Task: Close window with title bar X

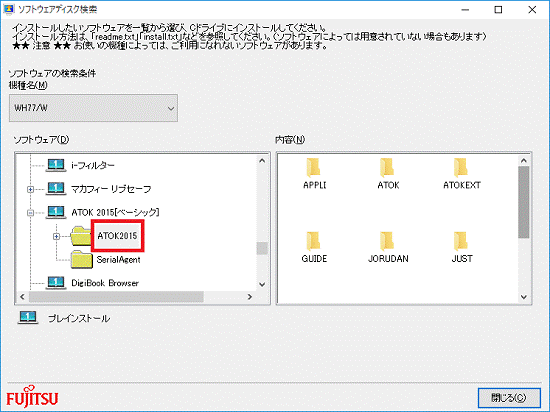Action: (x=532, y=10)
